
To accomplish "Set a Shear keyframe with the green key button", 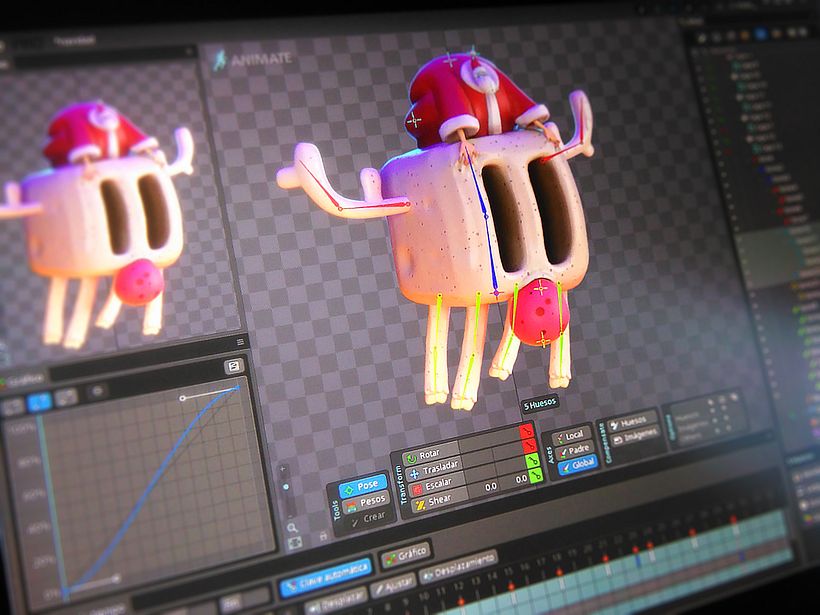I will [536, 475].
